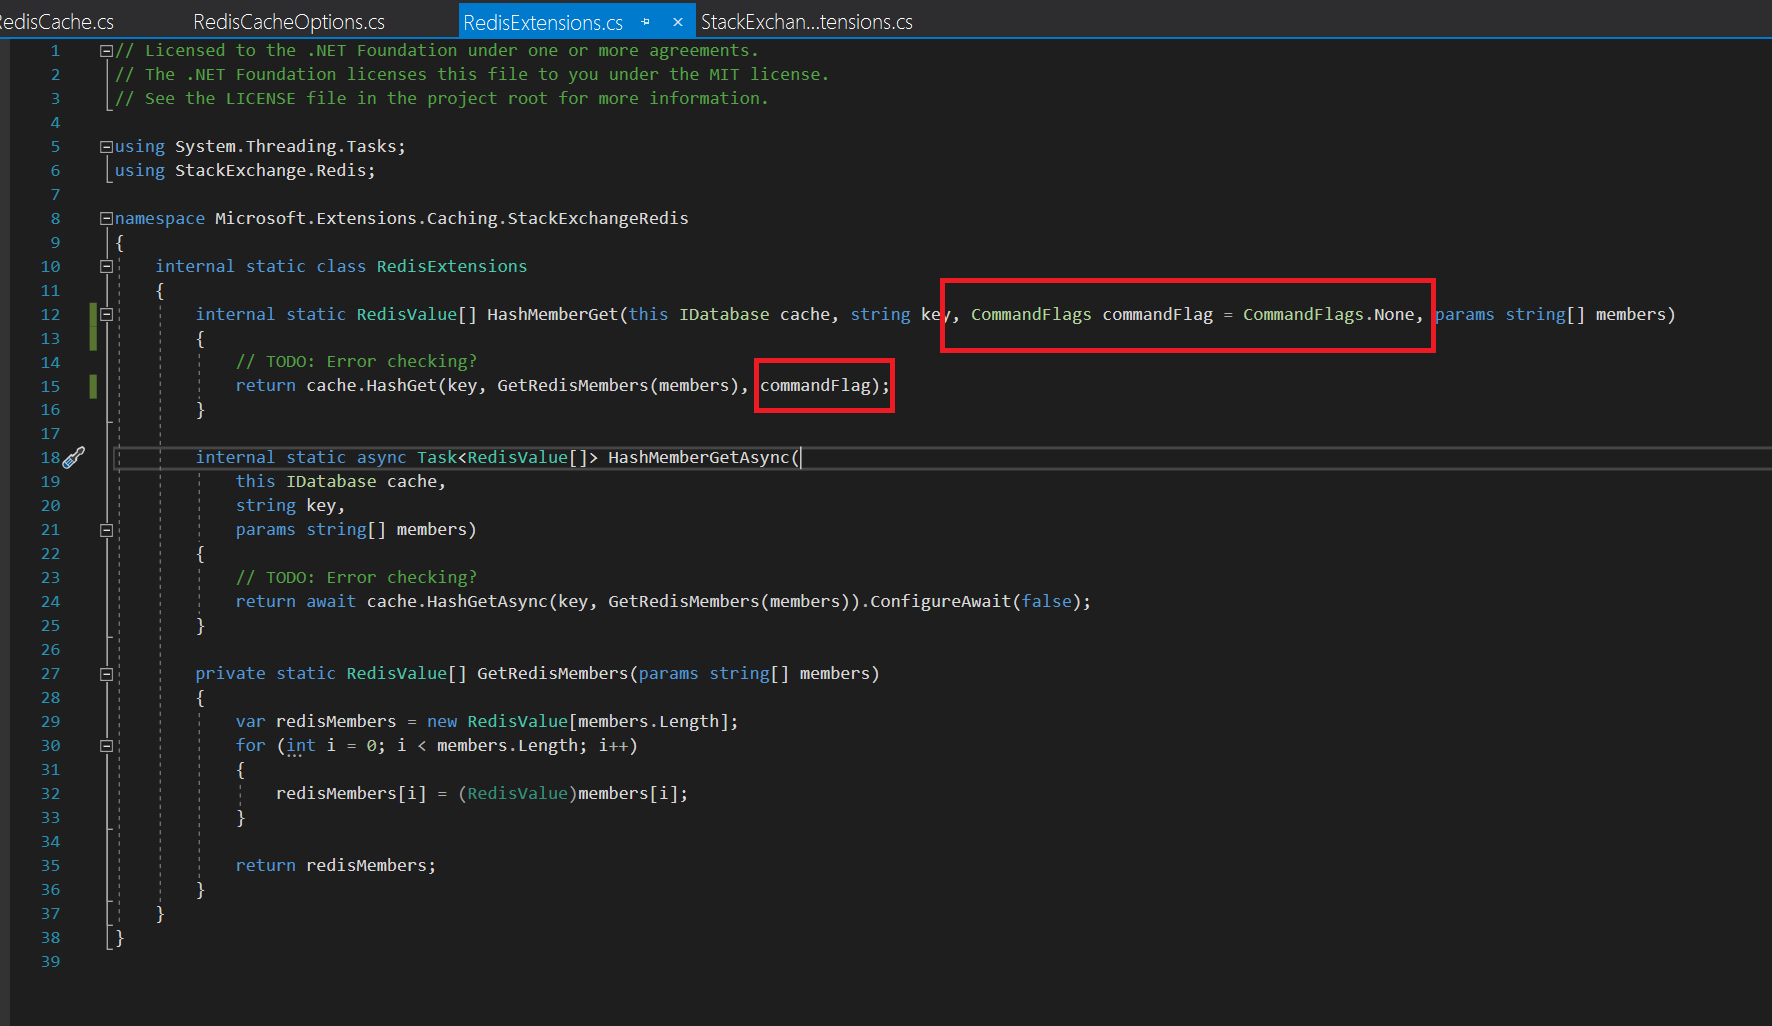
Task: Toggle folding of the for loop at line 30
Action: (x=106, y=745)
